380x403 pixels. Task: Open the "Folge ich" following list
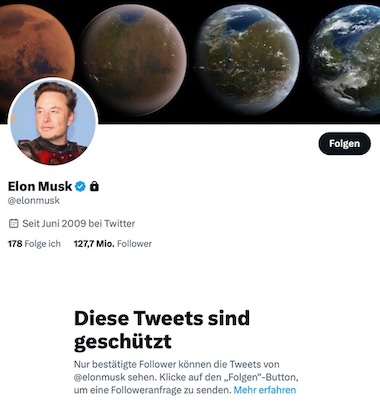coord(43,244)
